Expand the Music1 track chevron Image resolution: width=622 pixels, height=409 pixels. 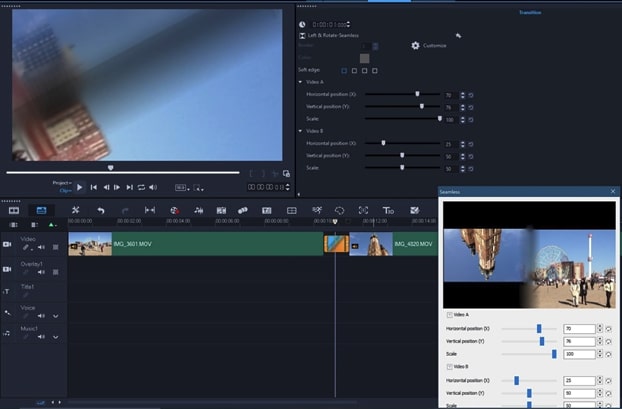click(56, 337)
